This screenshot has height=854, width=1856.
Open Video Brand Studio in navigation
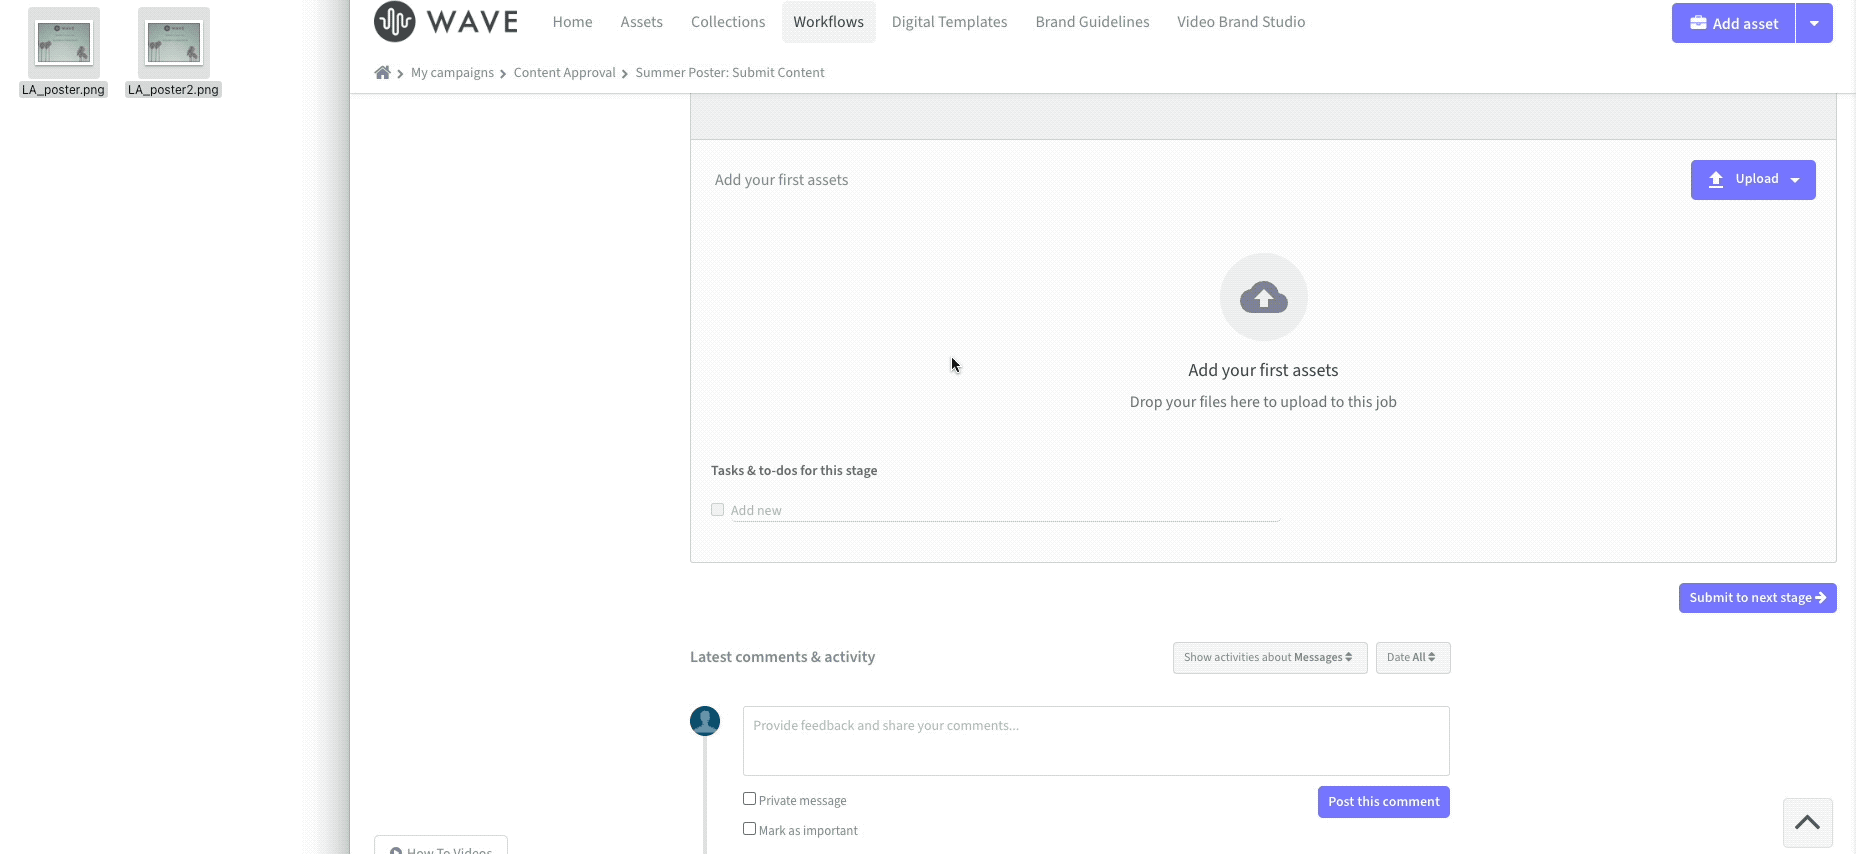pos(1241,22)
